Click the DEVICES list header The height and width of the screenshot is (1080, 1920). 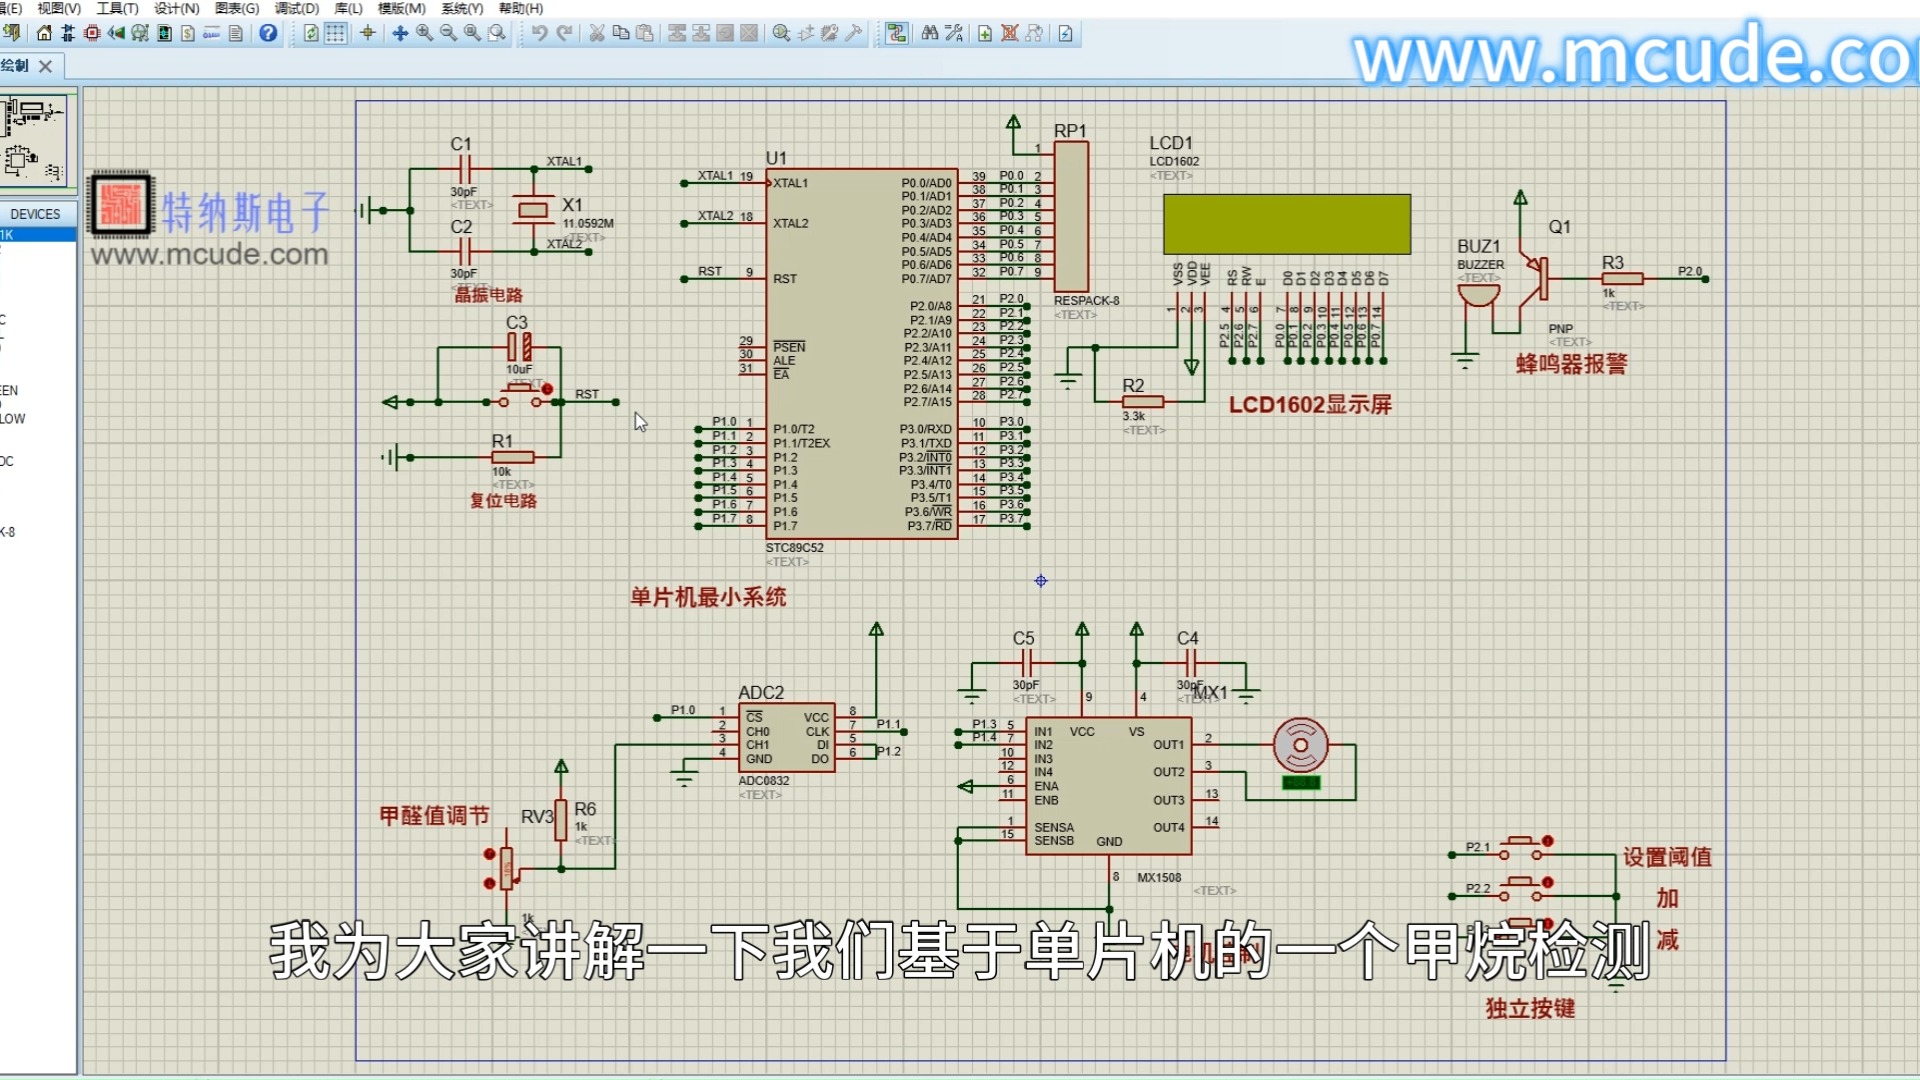(36, 214)
